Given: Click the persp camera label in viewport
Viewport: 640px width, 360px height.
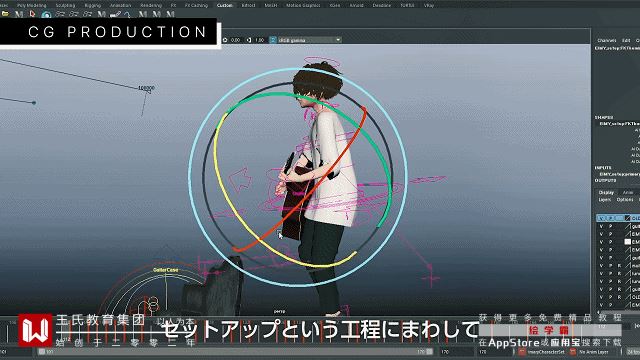Looking at the screenshot, I should point(279,311).
